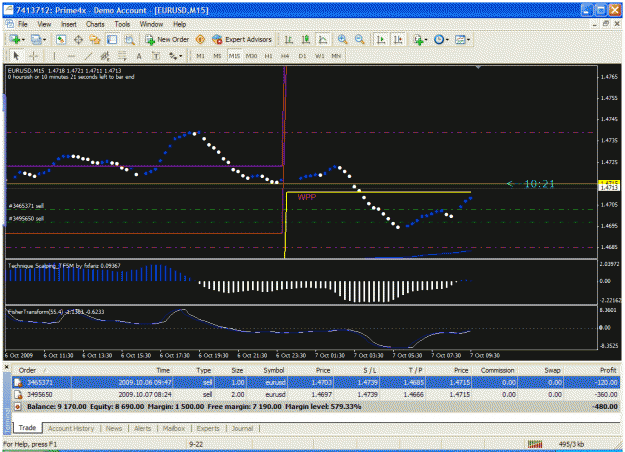This screenshot has height=452, width=625.
Task: Switch chart to Line Chart mode
Action: pos(323,39)
